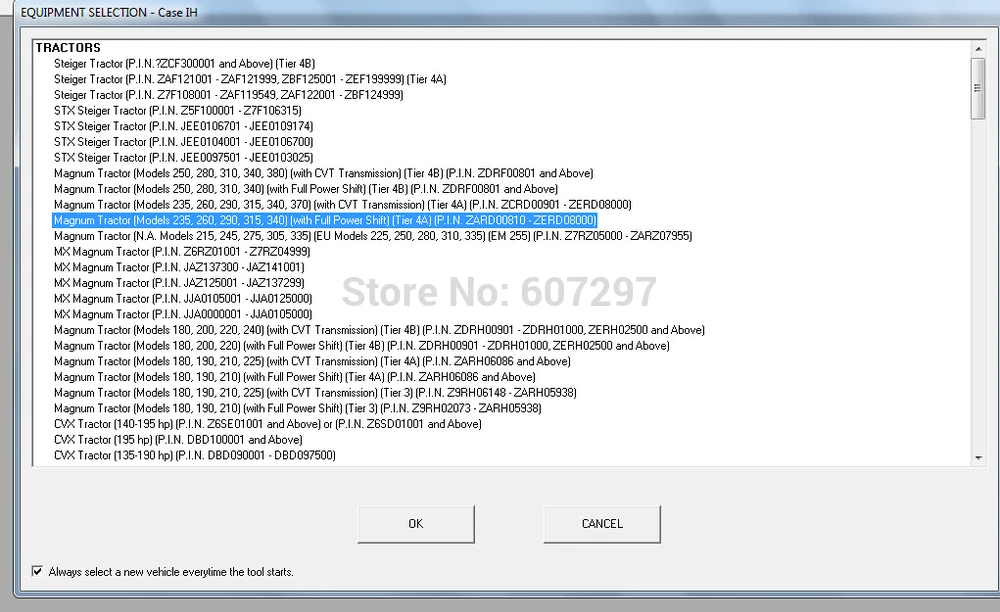Select CVX Tractor (140-195 hp) entry
This screenshot has height=612, width=1000.
268,424
